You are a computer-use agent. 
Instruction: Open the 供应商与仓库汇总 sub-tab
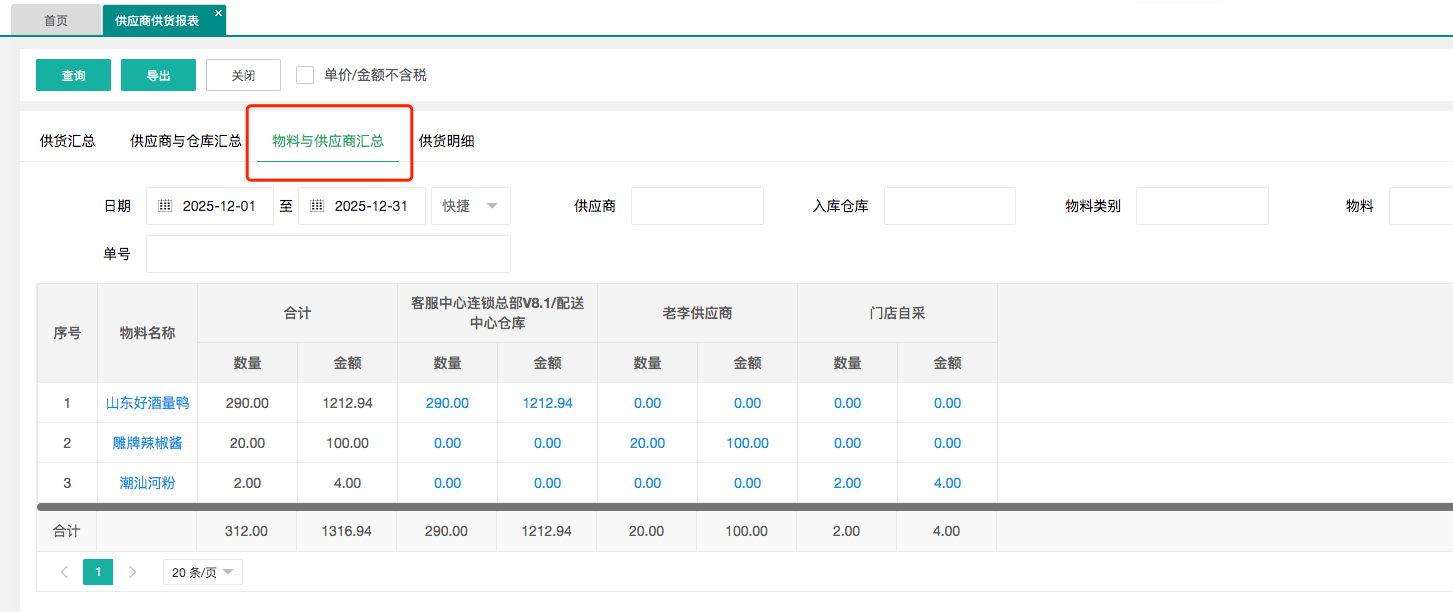tap(186, 141)
